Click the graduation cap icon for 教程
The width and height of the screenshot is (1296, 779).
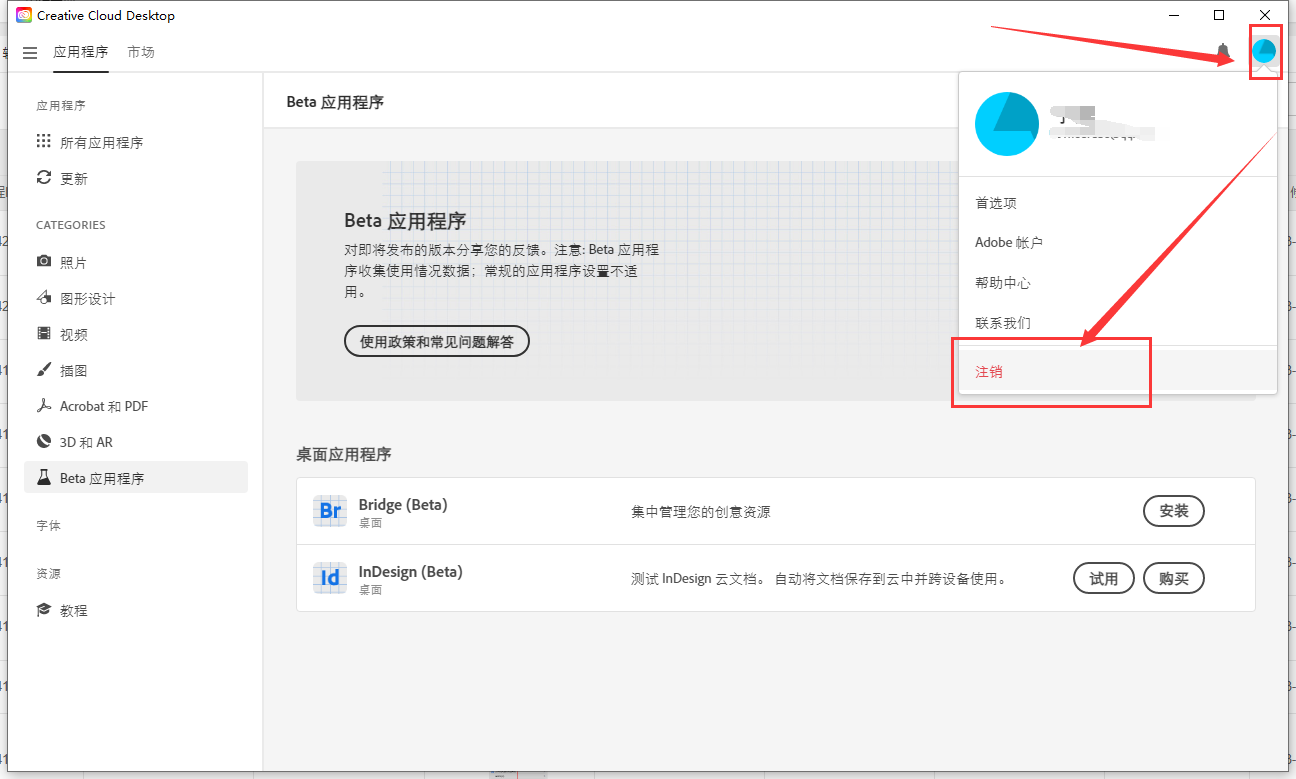coord(44,610)
